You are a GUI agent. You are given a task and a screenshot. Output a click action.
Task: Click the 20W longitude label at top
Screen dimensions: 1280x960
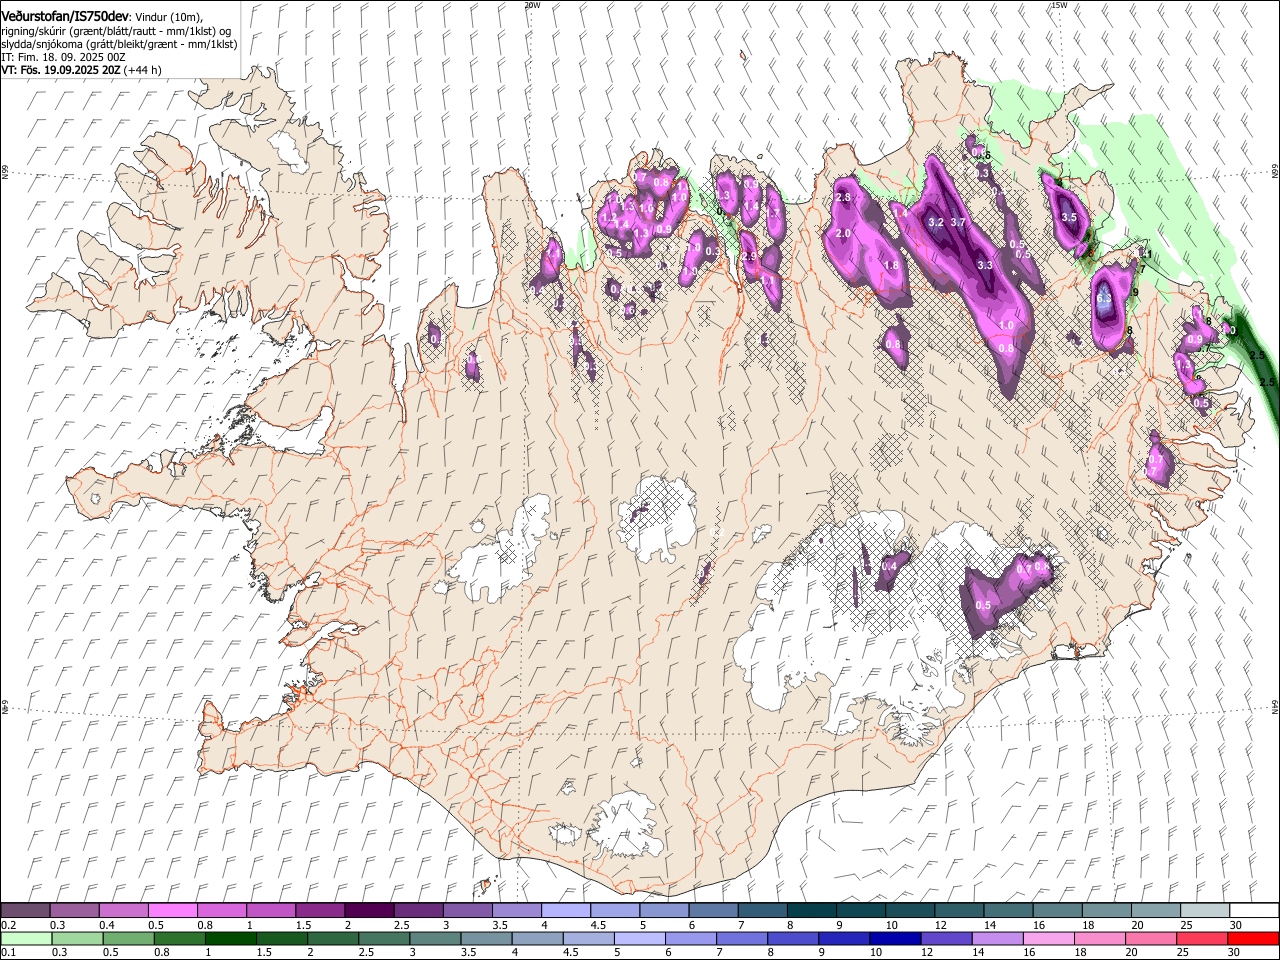532,5
